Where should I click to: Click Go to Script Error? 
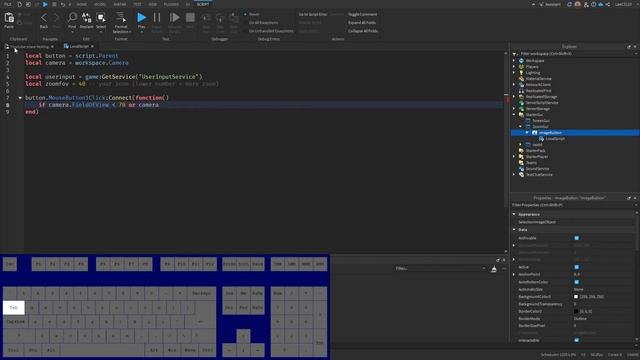(x=313, y=14)
